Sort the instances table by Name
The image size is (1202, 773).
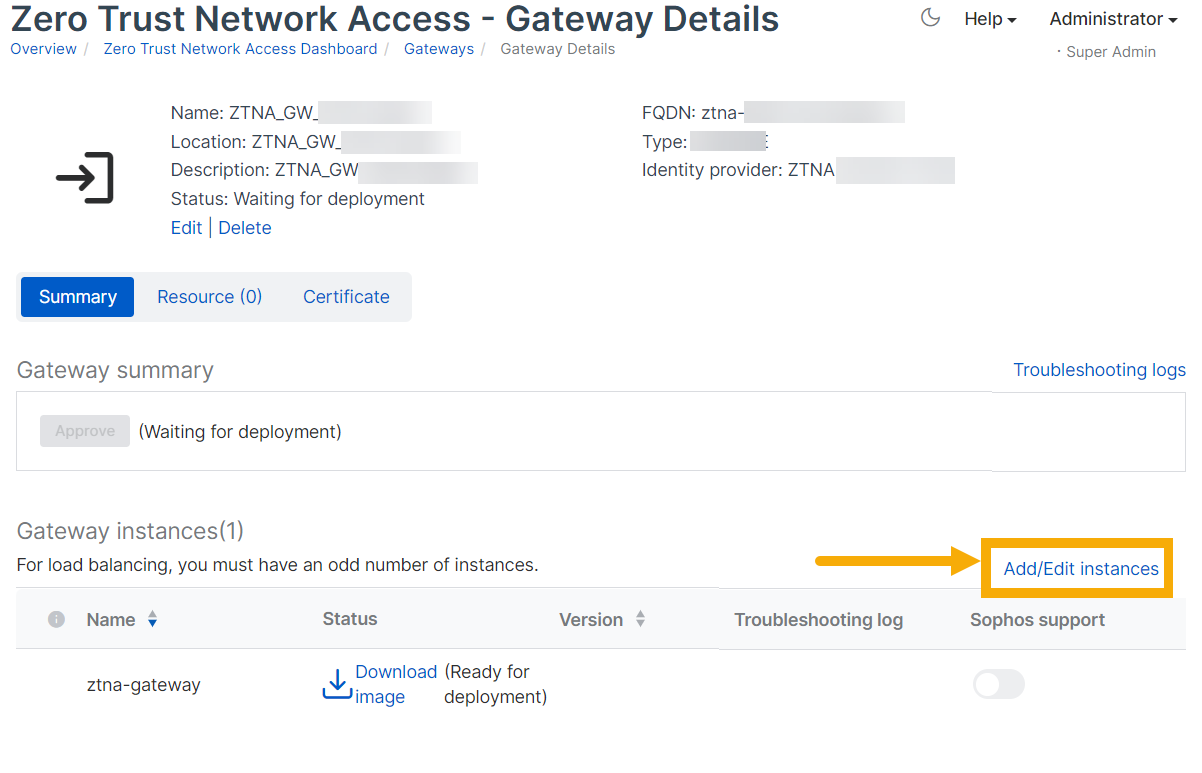click(x=152, y=619)
